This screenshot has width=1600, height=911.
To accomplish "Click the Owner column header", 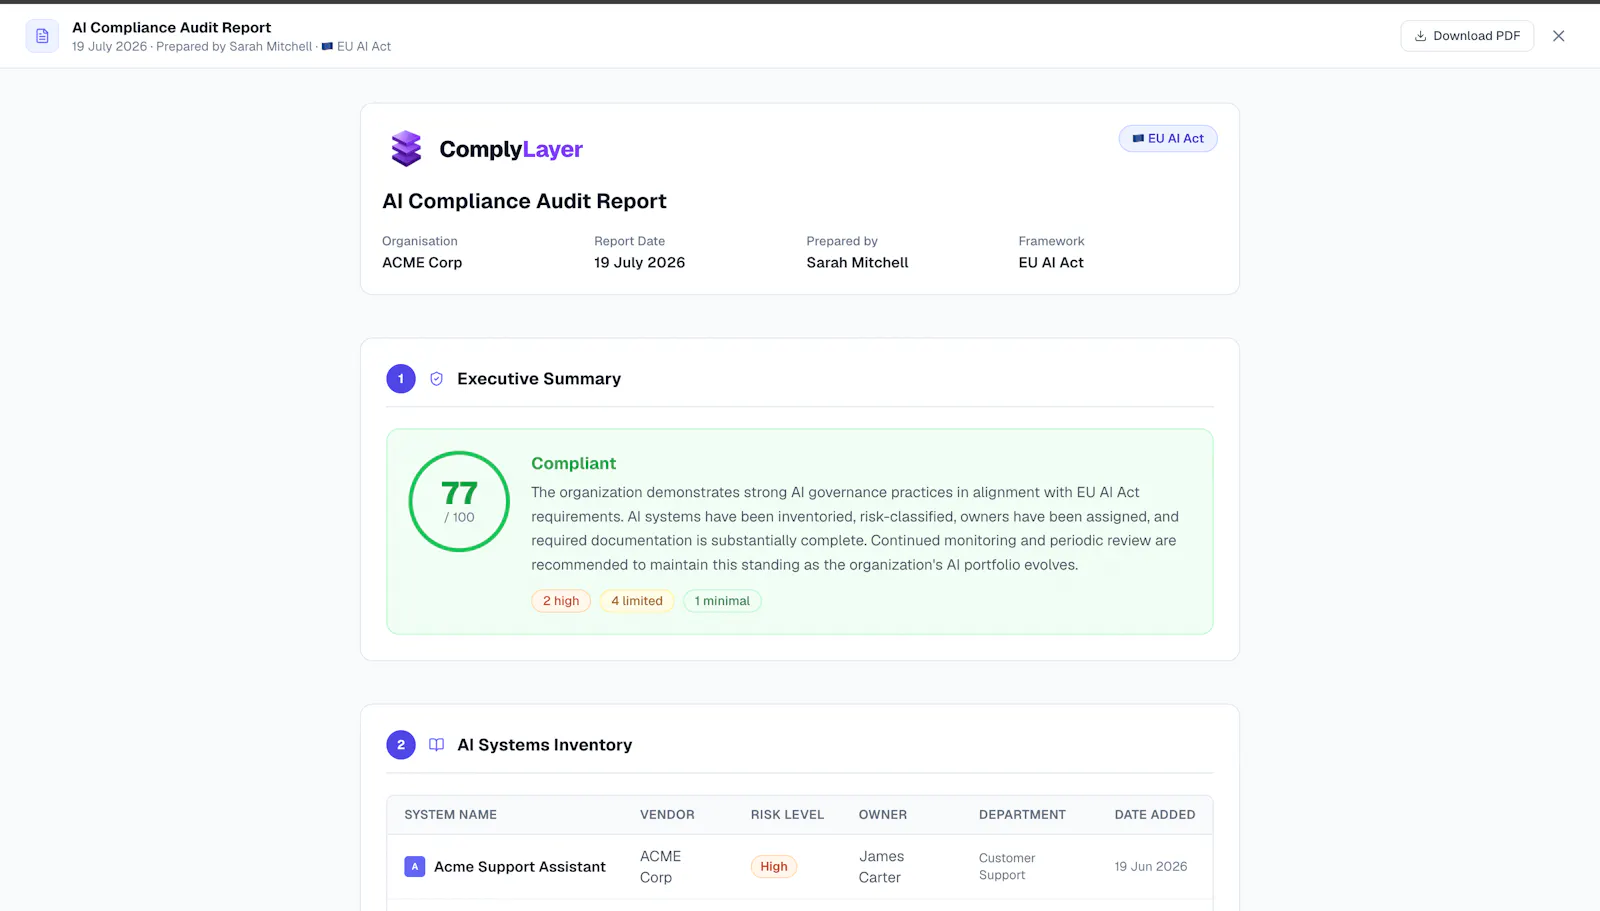I will pyautogui.click(x=883, y=815).
